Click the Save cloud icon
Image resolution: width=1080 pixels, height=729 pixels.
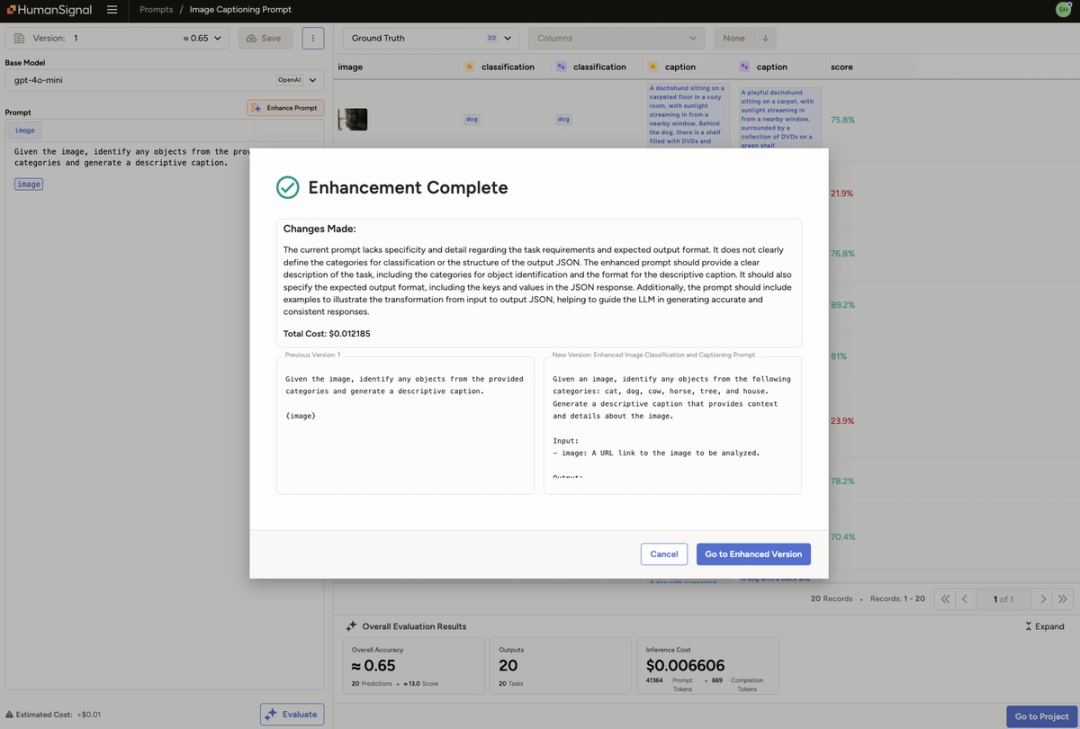252,37
